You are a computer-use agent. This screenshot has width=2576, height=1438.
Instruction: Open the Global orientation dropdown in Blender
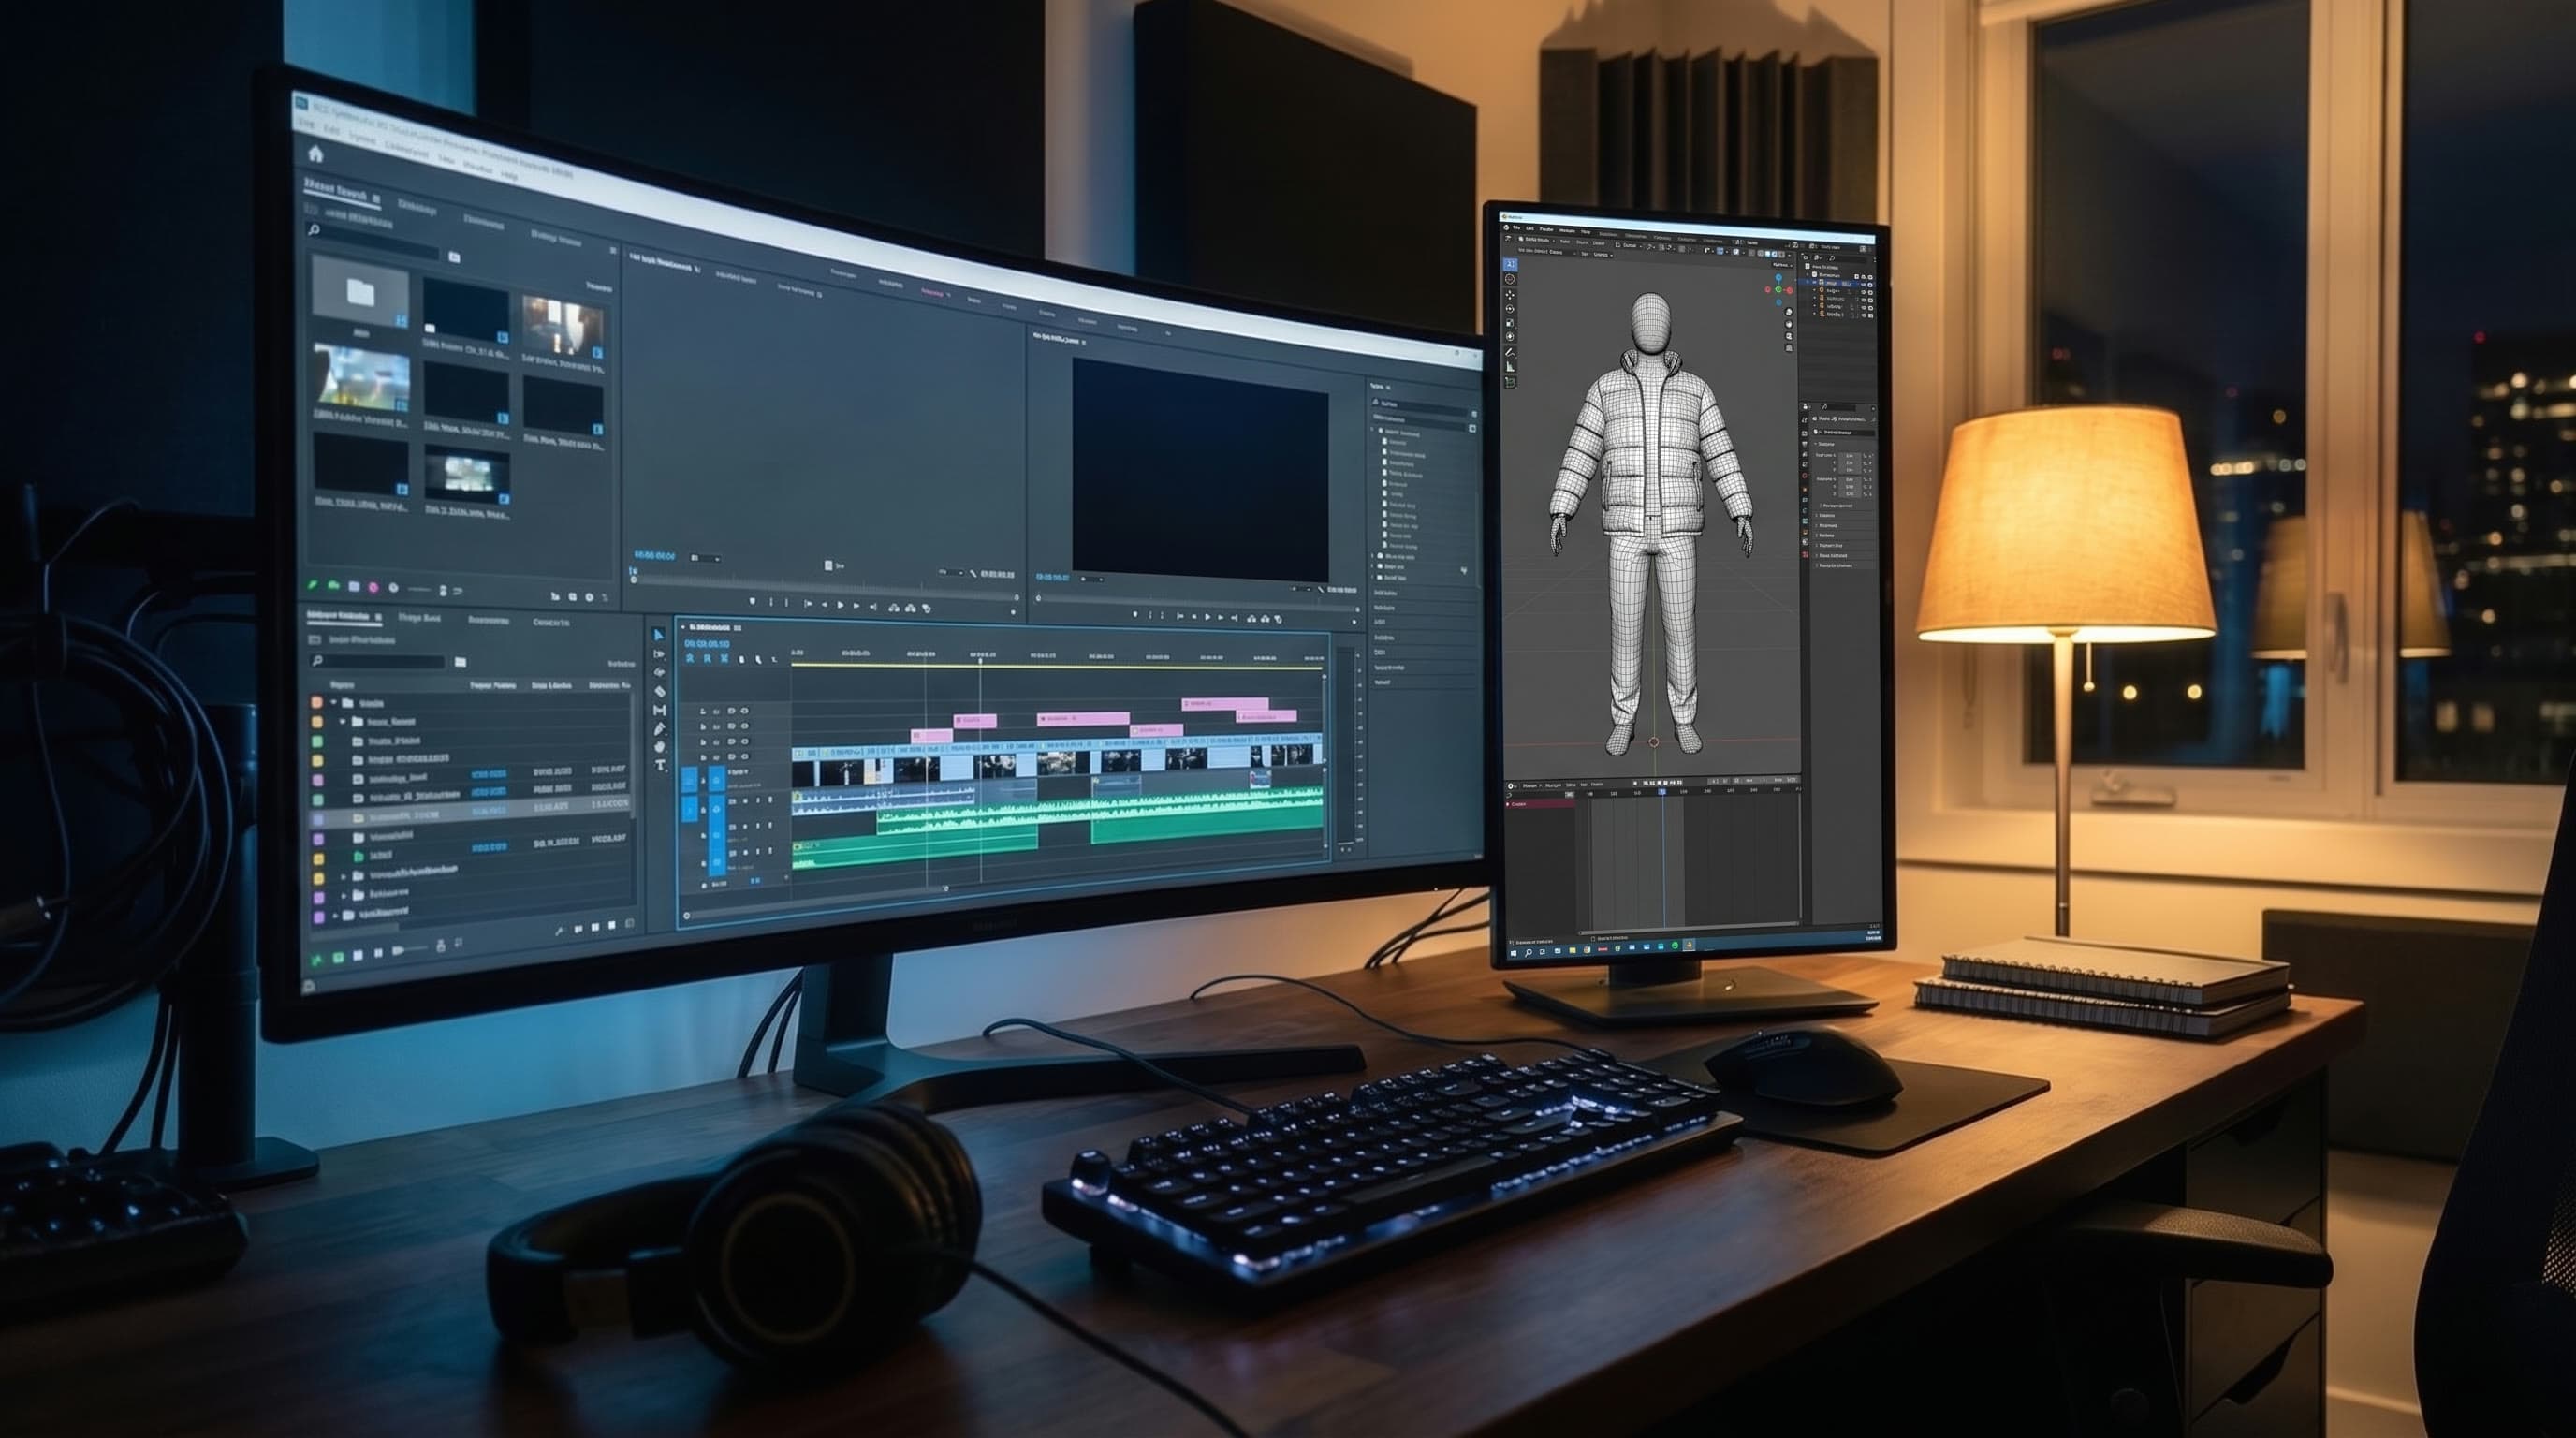coord(1628,246)
